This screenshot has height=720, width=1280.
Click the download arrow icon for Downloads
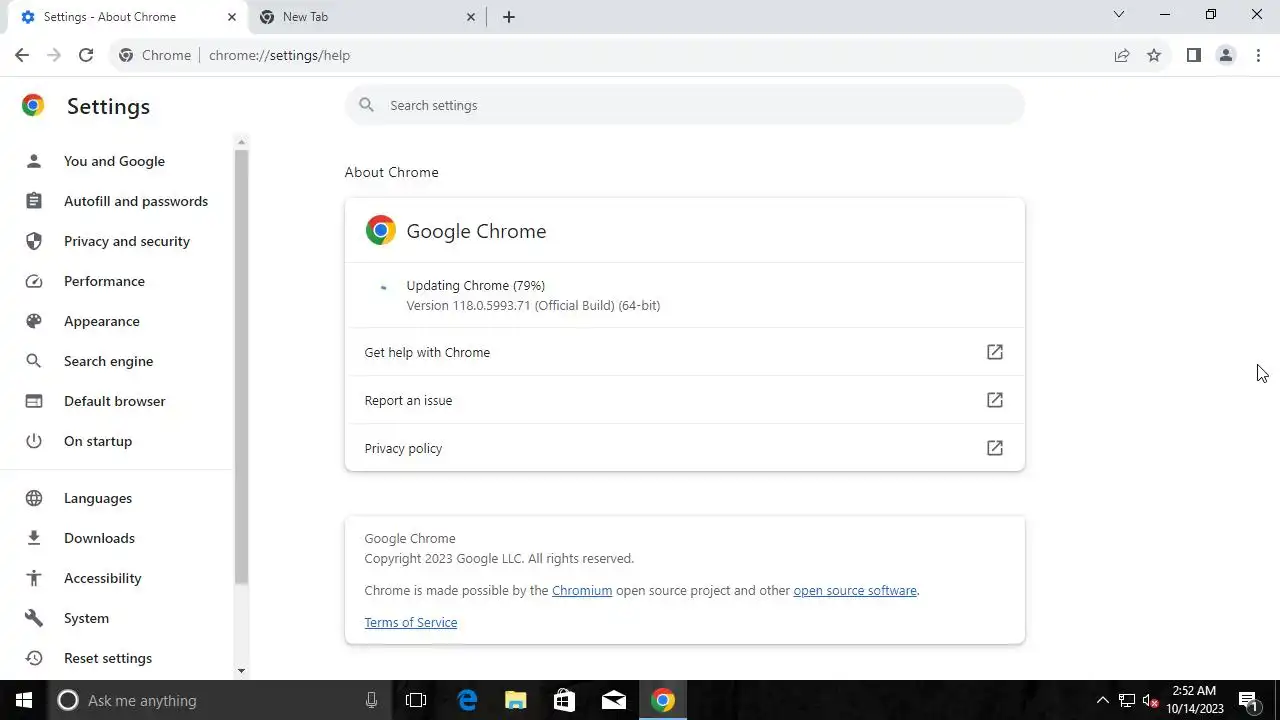(34, 538)
